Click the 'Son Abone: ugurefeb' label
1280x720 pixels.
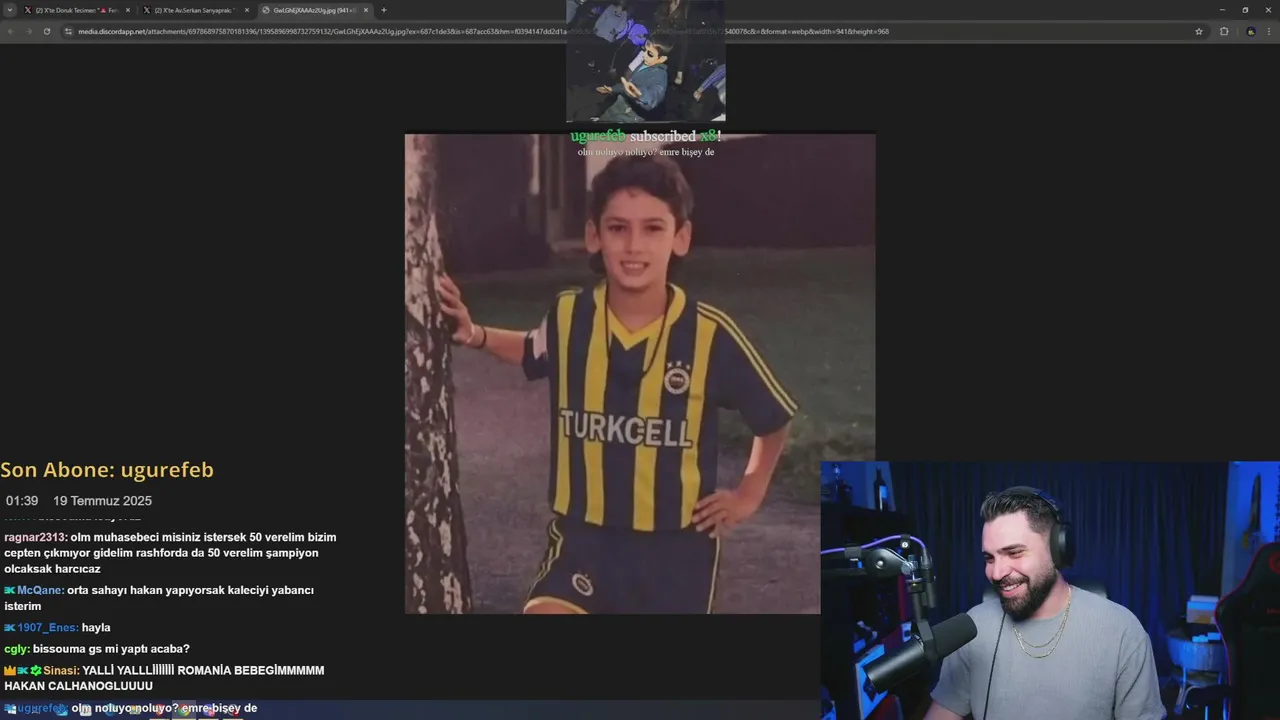[x=107, y=470]
